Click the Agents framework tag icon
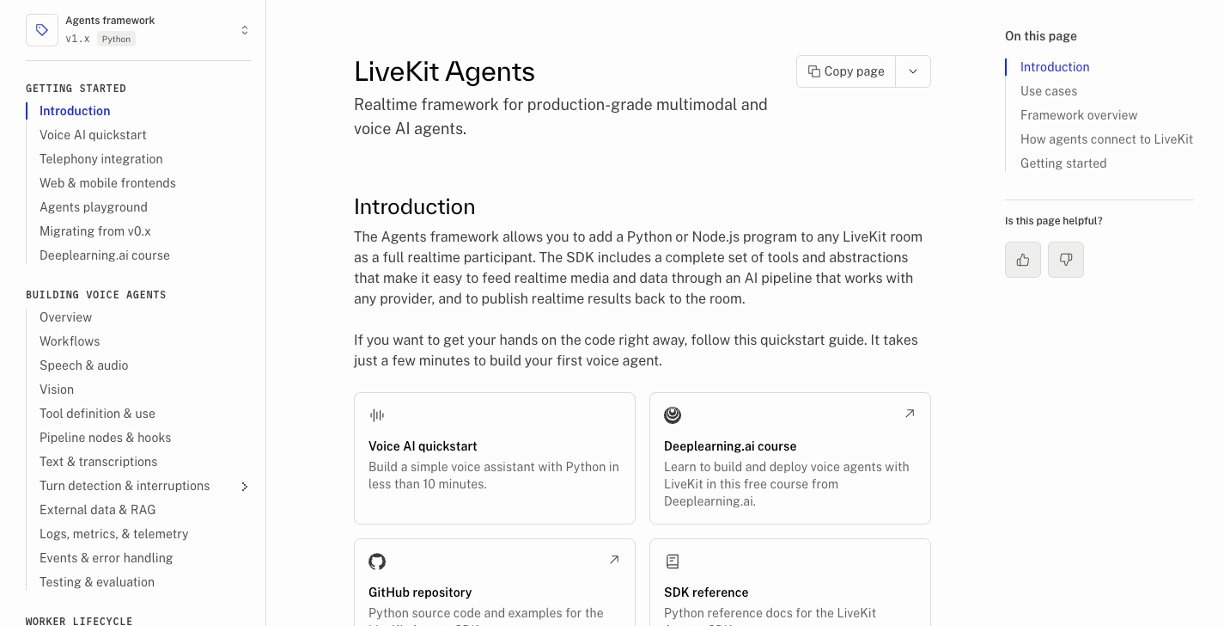The height and width of the screenshot is (626, 1224). click(x=42, y=30)
